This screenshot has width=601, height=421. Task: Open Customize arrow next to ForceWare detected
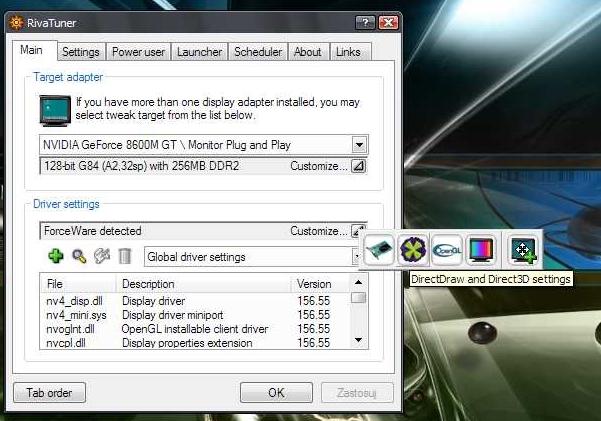(357, 231)
